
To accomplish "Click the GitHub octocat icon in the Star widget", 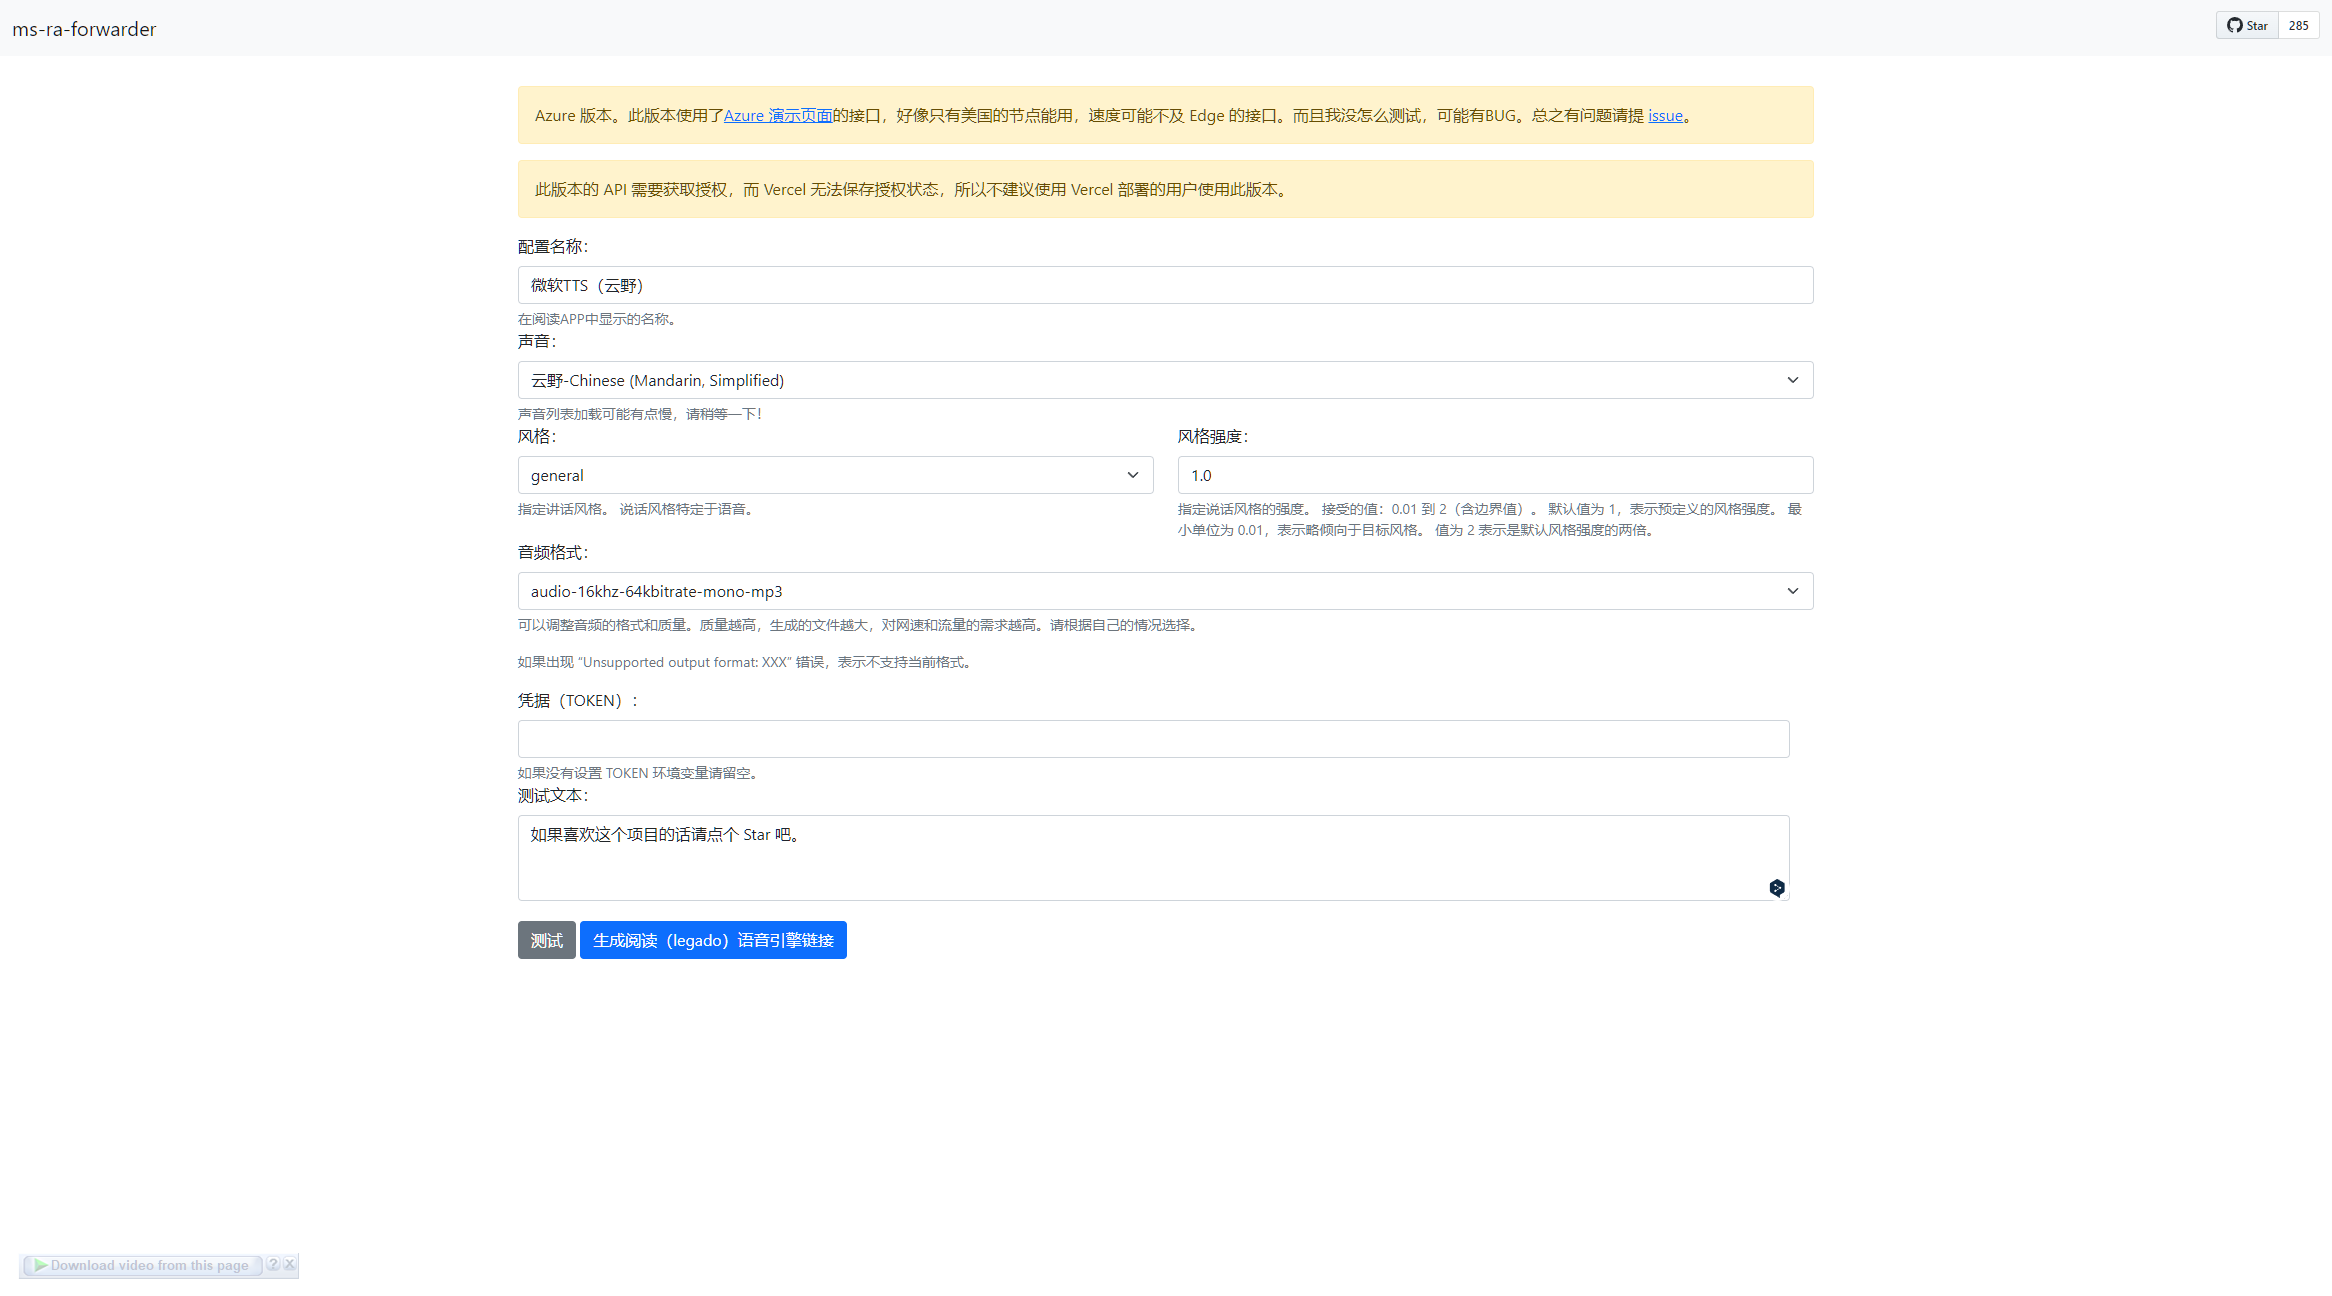I will 2233,25.
